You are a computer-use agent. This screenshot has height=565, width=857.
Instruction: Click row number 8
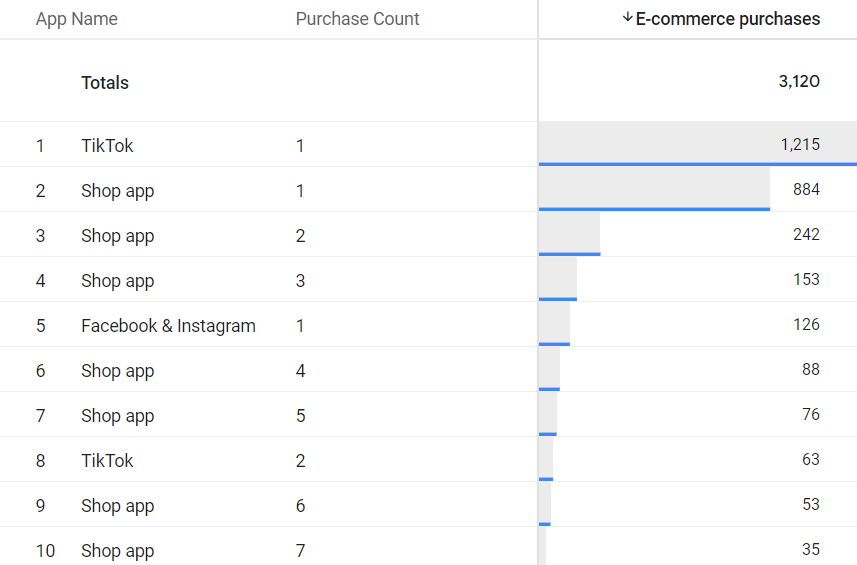pyautogui.click(x=40, y=461)
